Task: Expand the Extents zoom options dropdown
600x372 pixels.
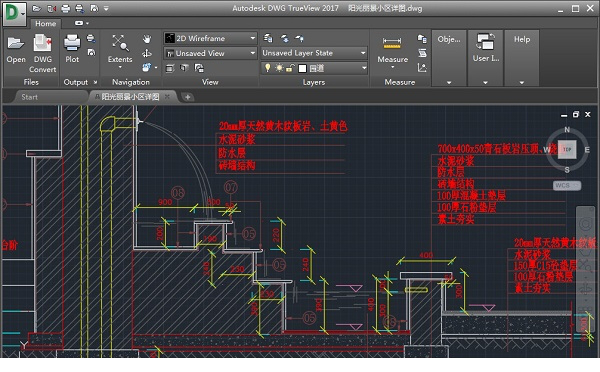Action: point(120,67)
